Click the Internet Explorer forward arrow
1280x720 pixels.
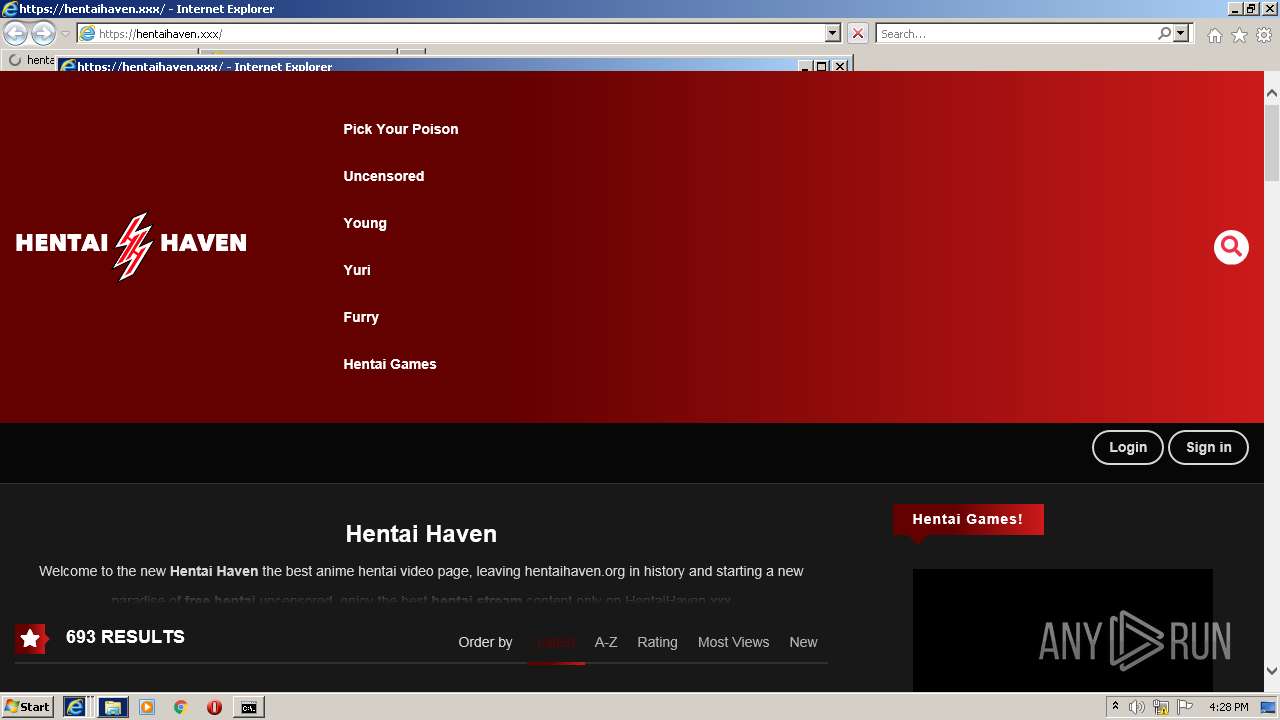point(43,33)
